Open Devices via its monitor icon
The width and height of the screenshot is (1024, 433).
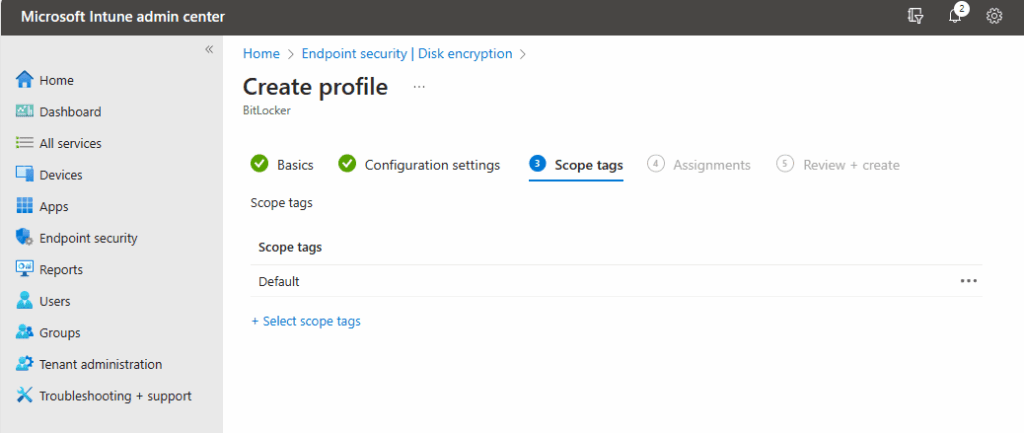25,175
